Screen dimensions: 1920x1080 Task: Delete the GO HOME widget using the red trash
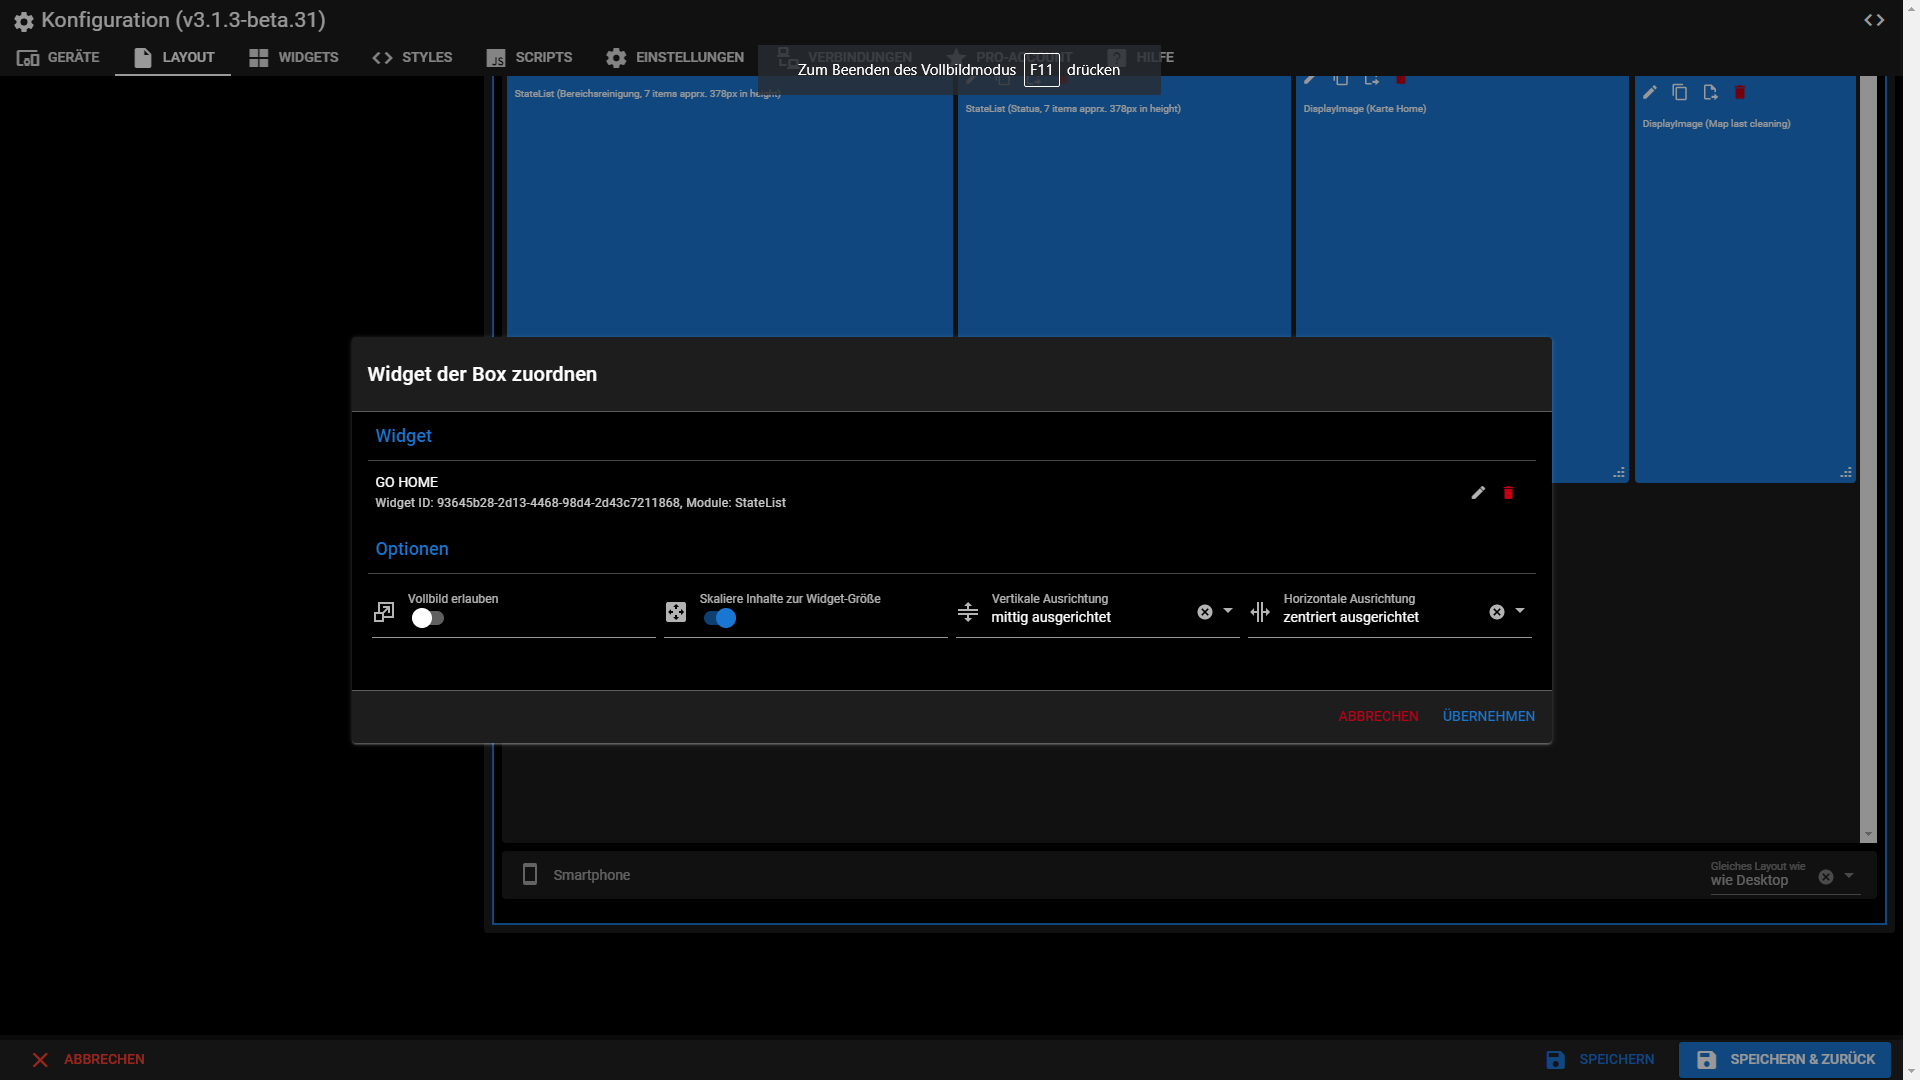1508,492
